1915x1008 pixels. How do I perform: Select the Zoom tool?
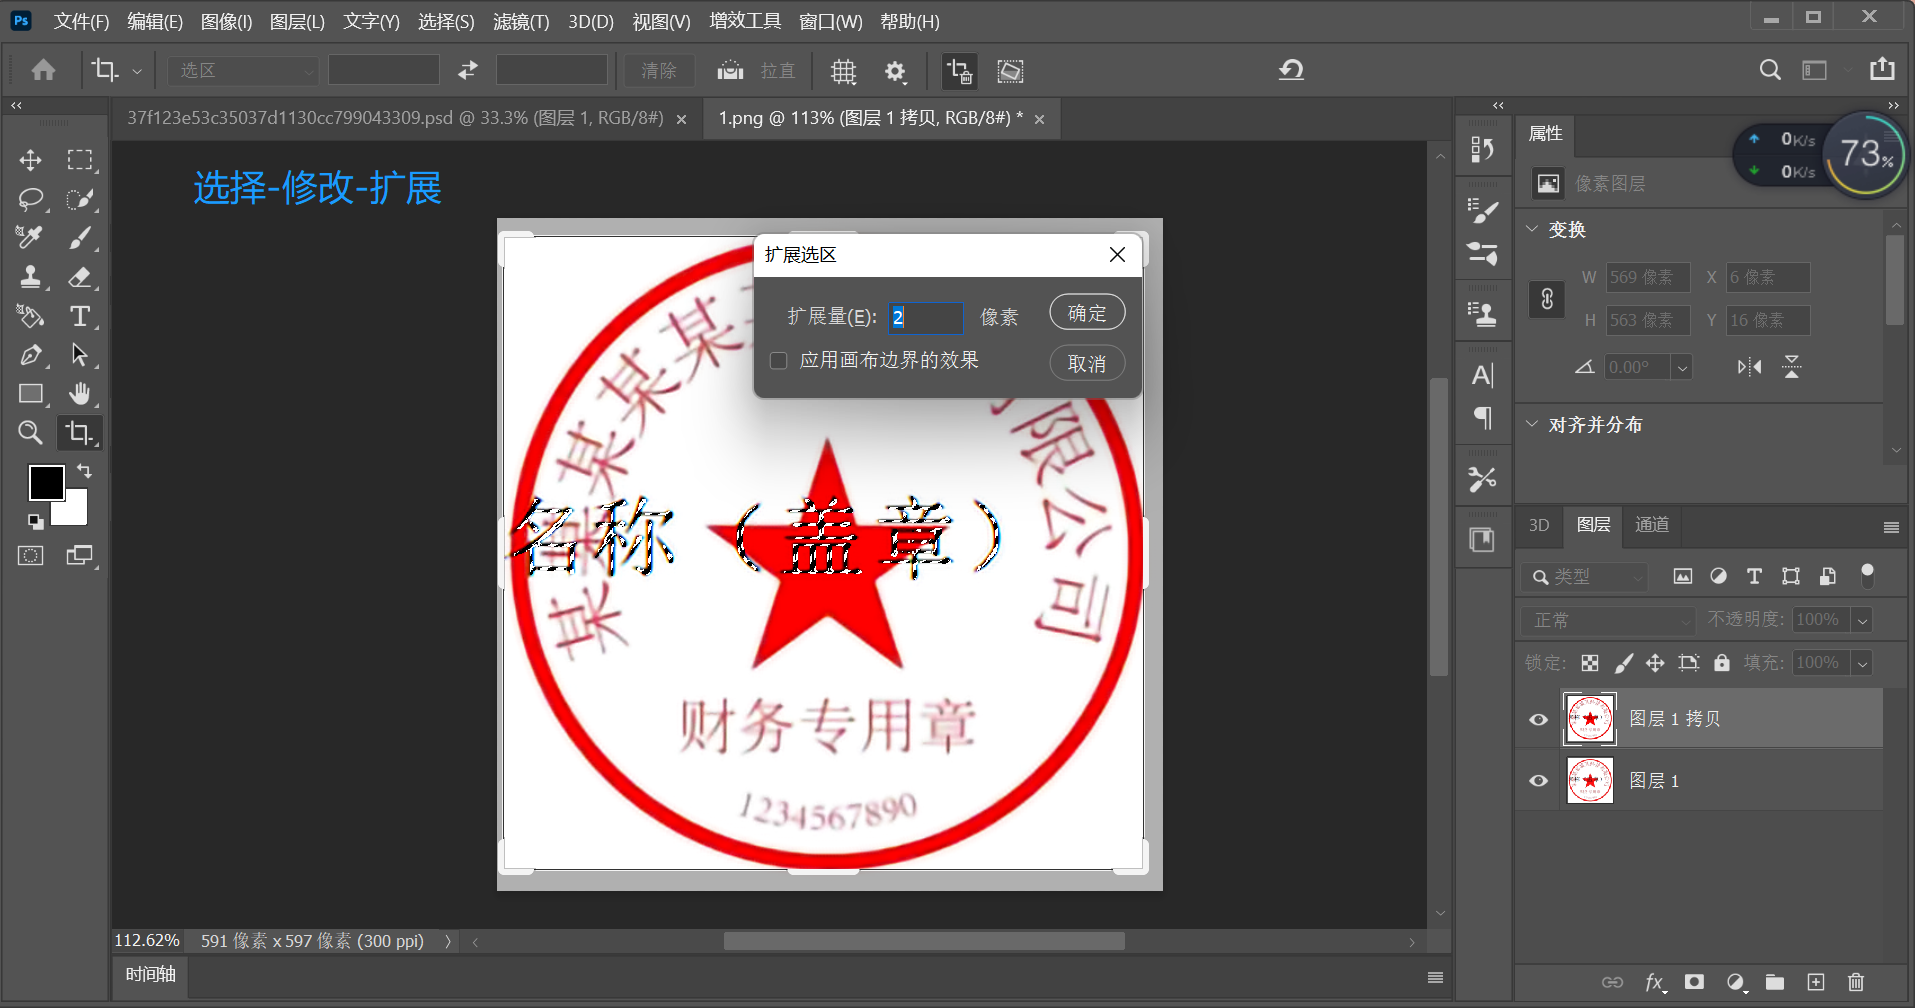[30, 433]
